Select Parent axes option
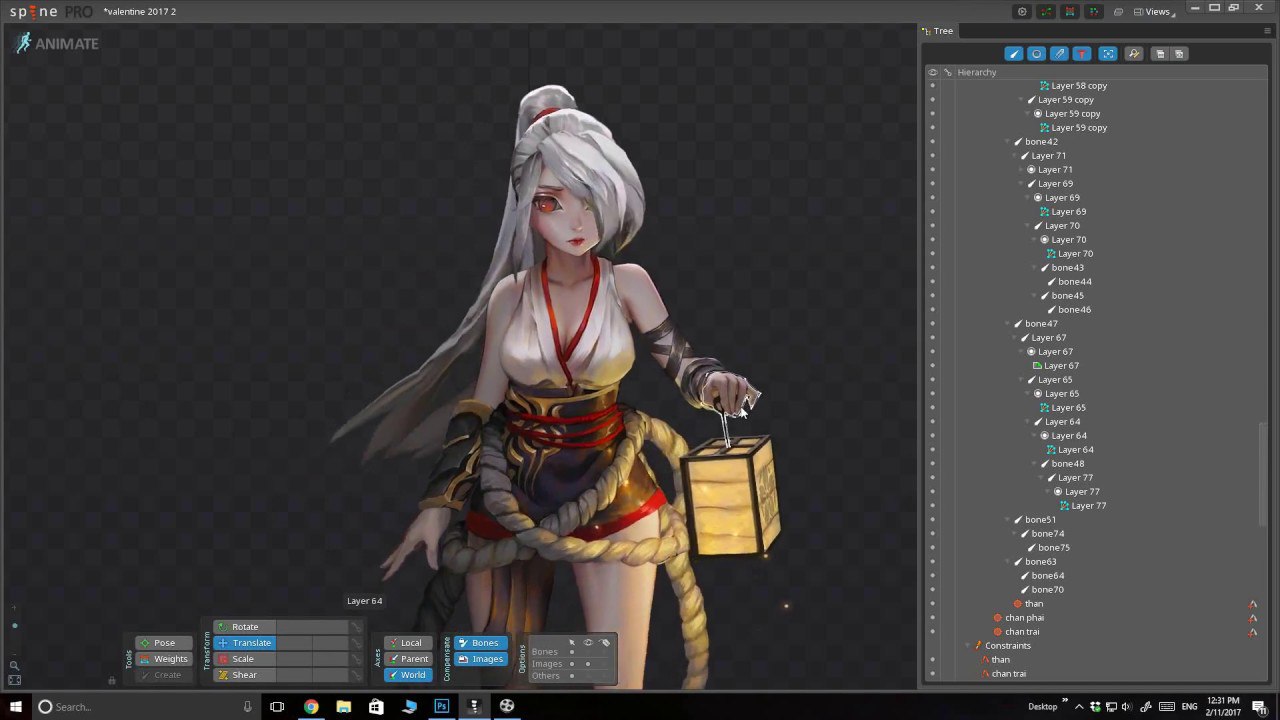 click(408, 659)
